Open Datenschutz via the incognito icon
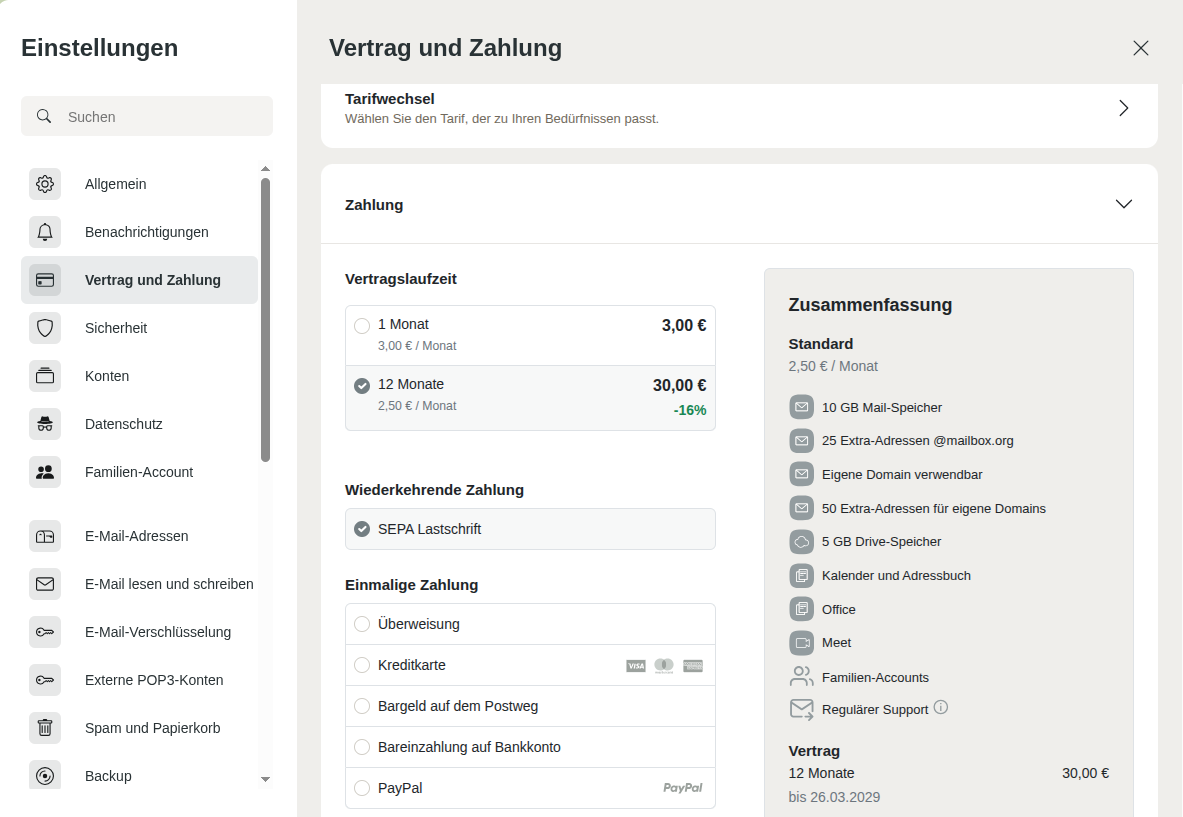This screenshot has height=817, width=1183. tap(45, 424)
